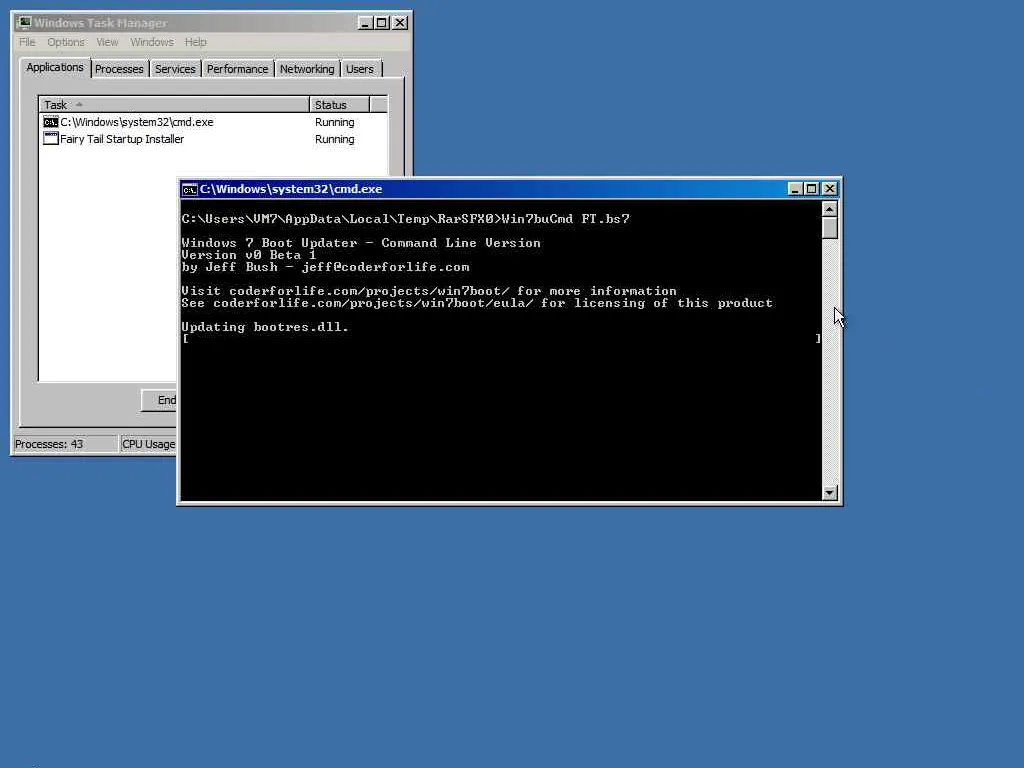Click jeff@coderforlife.com in the console
The width and height of the screenshot is (1024, 768).
click(x=385, y=267)
